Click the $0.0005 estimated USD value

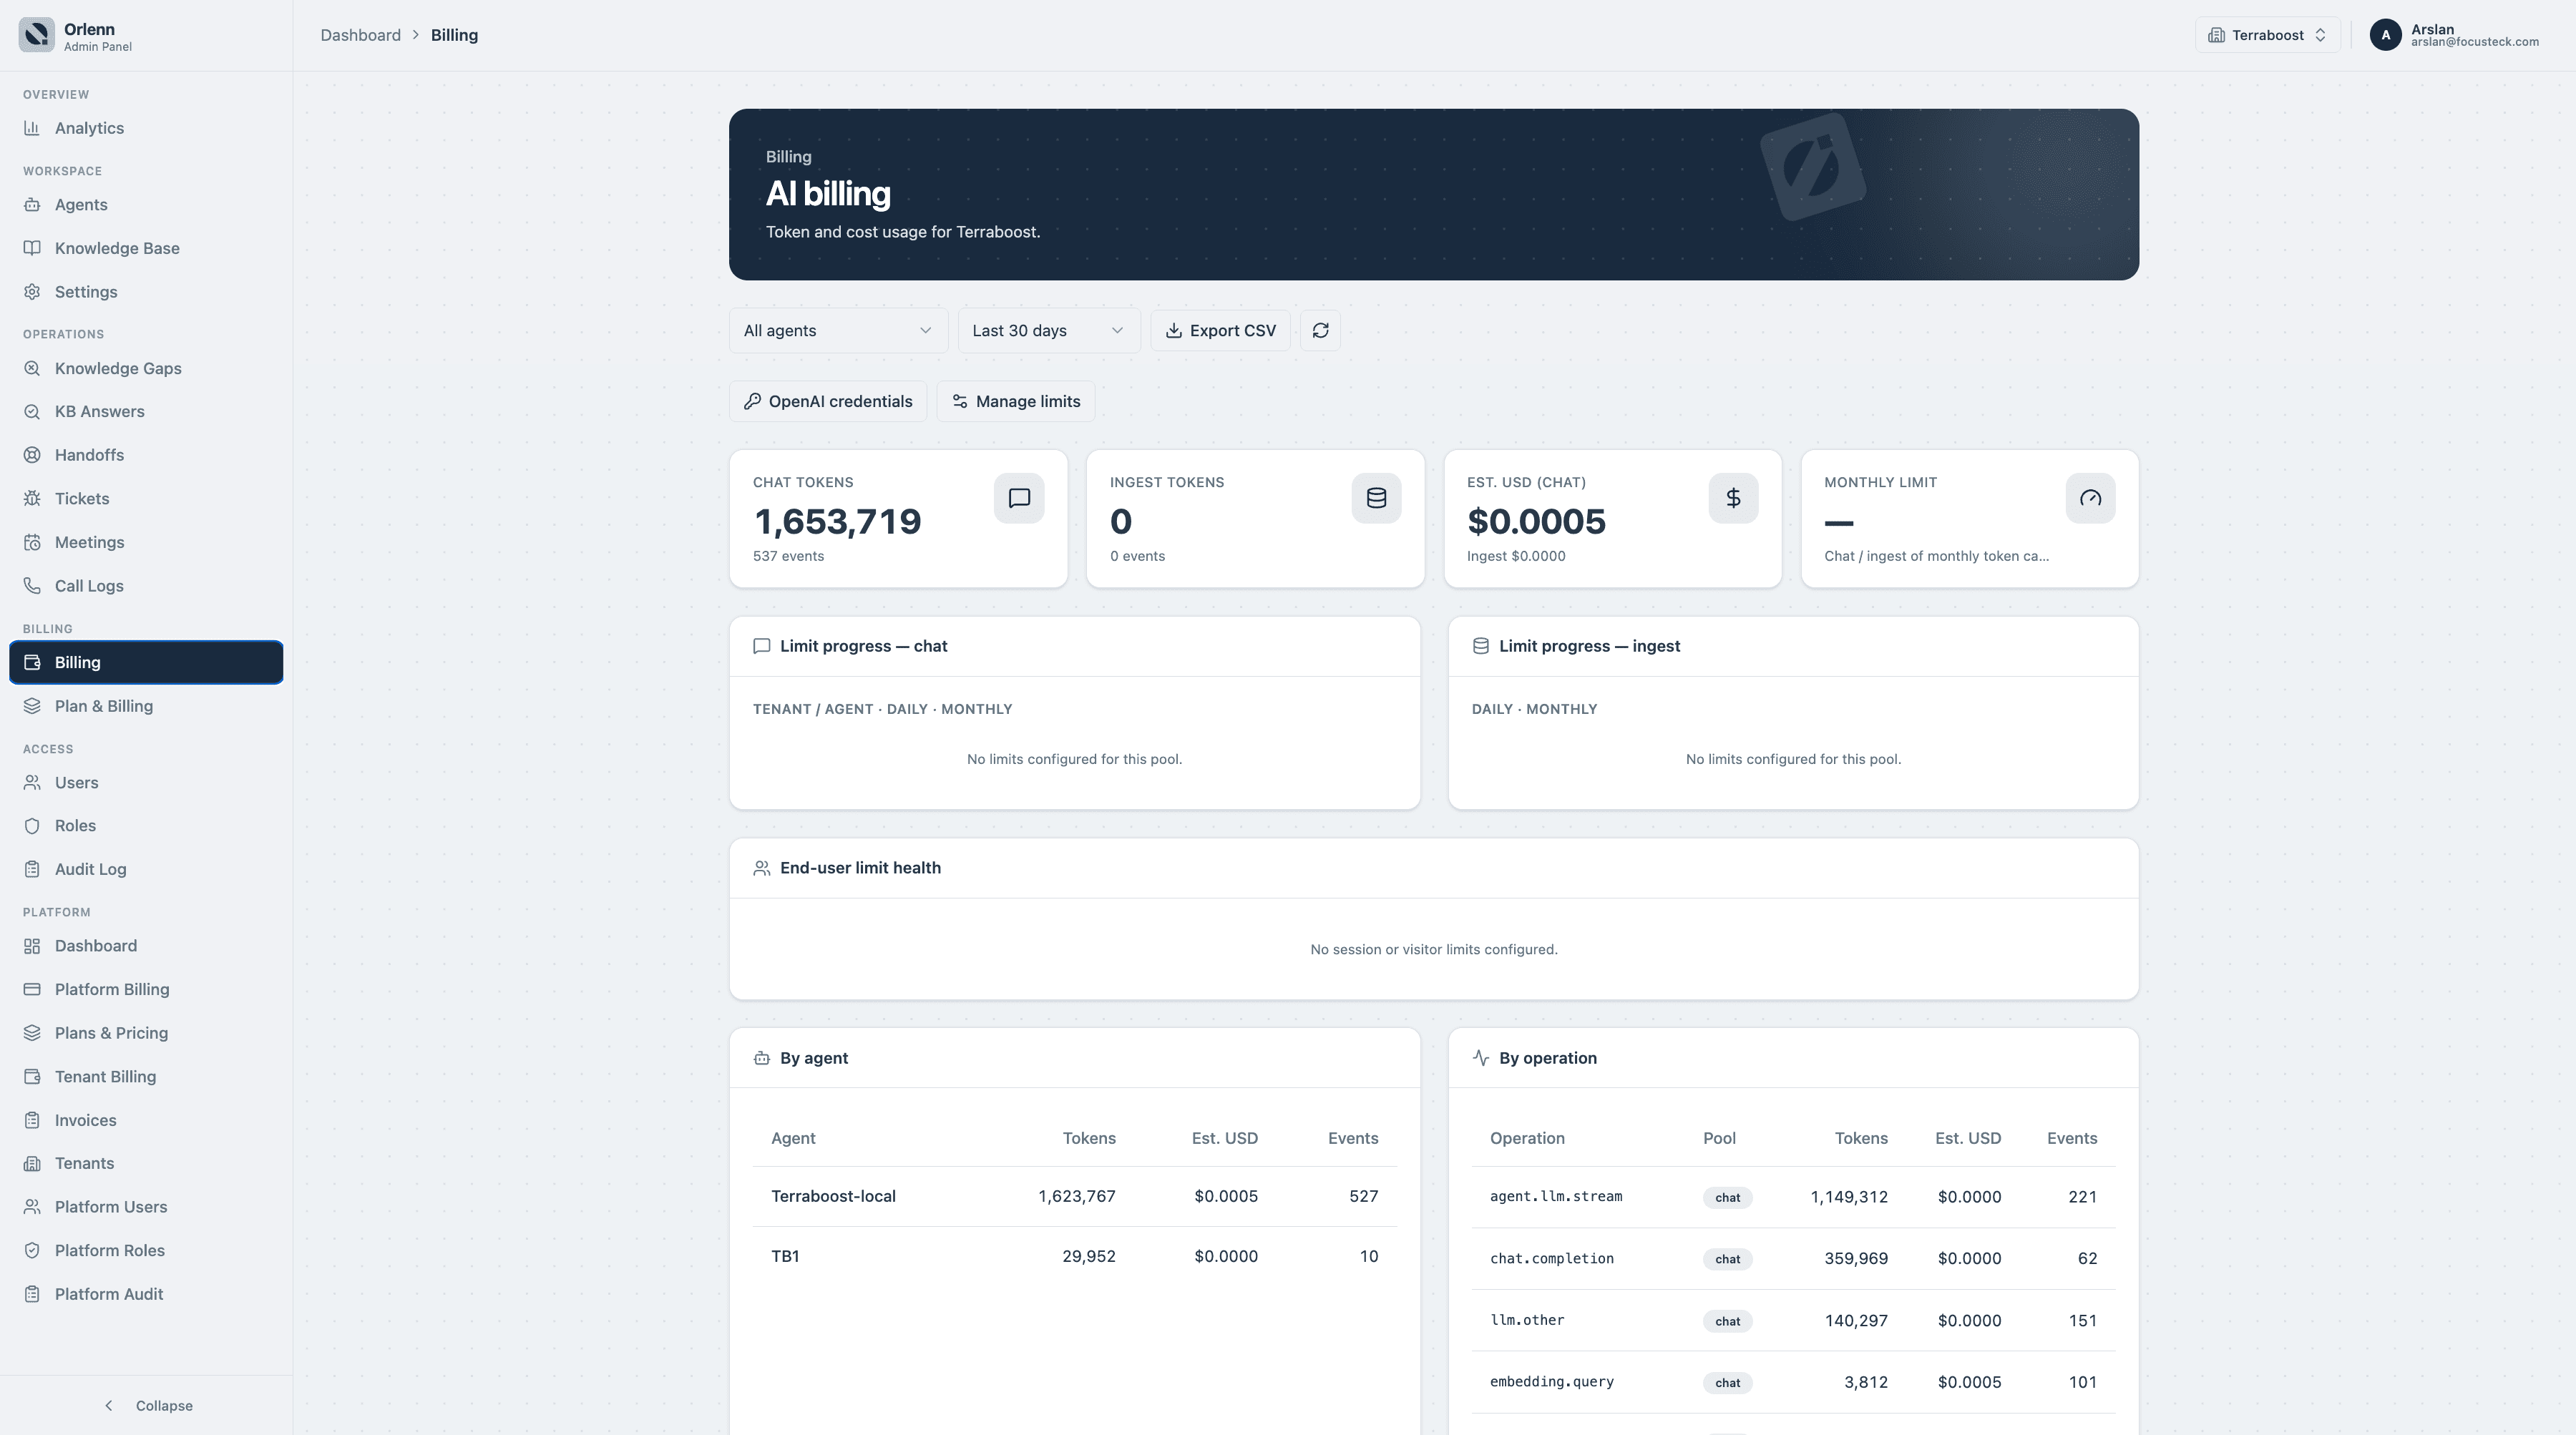click(x=1536, y=521)
